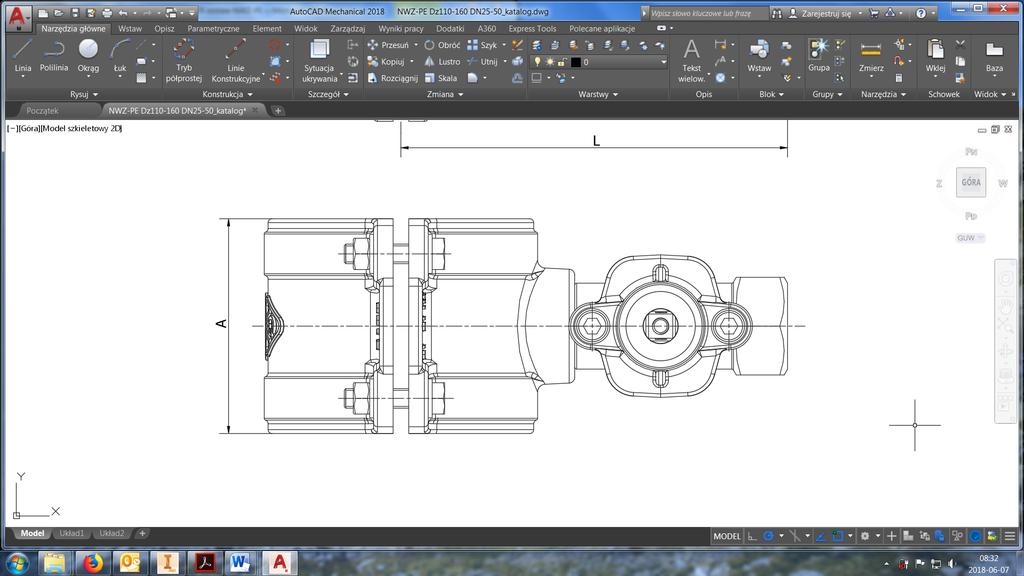Toggle ortho mode angle icon in status bar
The height and width of the screenshot is (576, 1024).
tap(752, 536)
